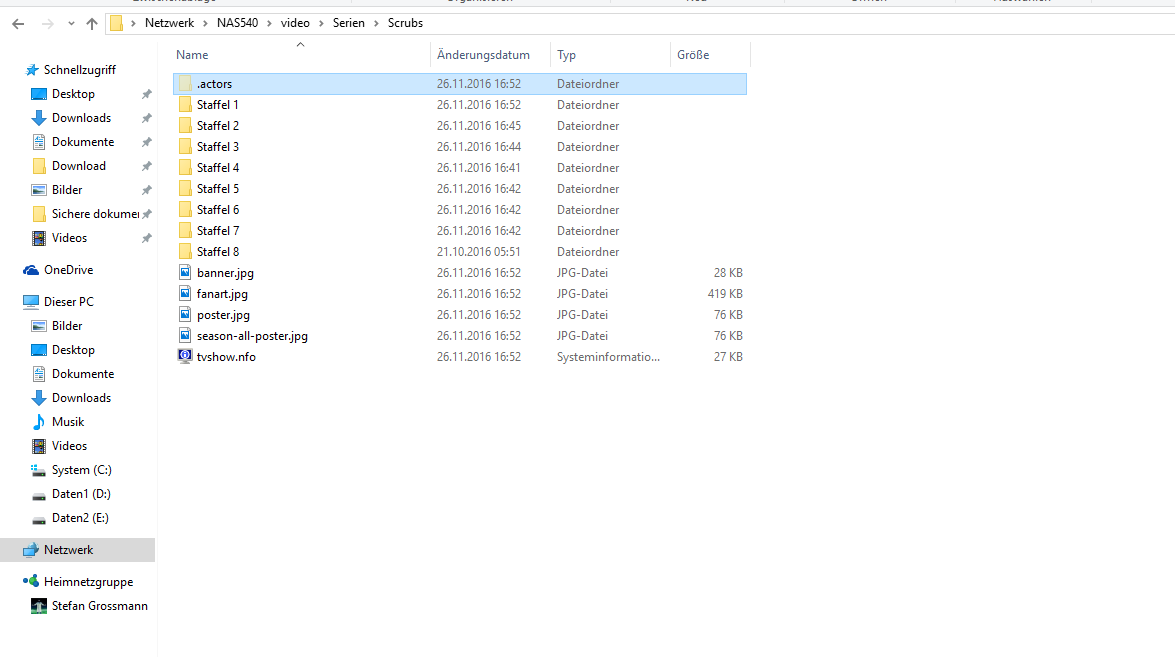1175x657 pixels.
Task: Sort files by the Name column
Action: [x=192, y=55]
